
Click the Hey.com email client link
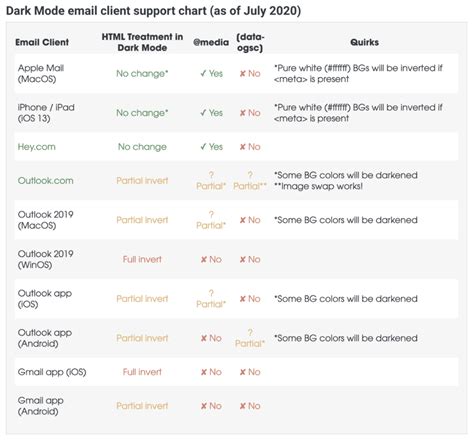(37, 147)
